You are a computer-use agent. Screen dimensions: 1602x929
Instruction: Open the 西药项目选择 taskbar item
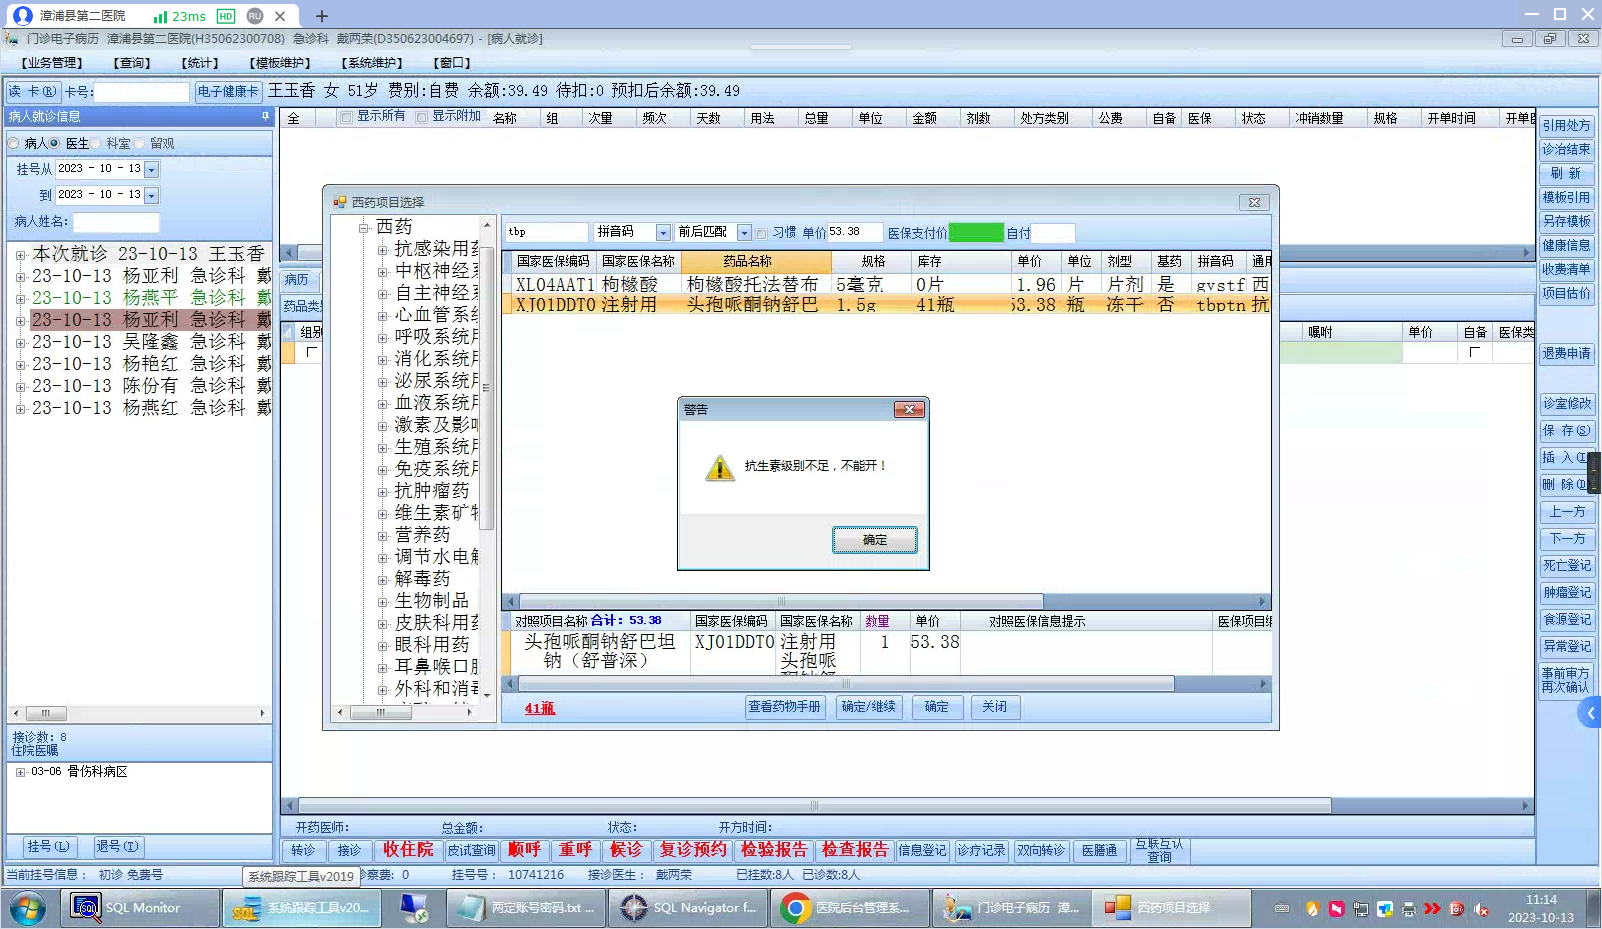[1173, 908]
